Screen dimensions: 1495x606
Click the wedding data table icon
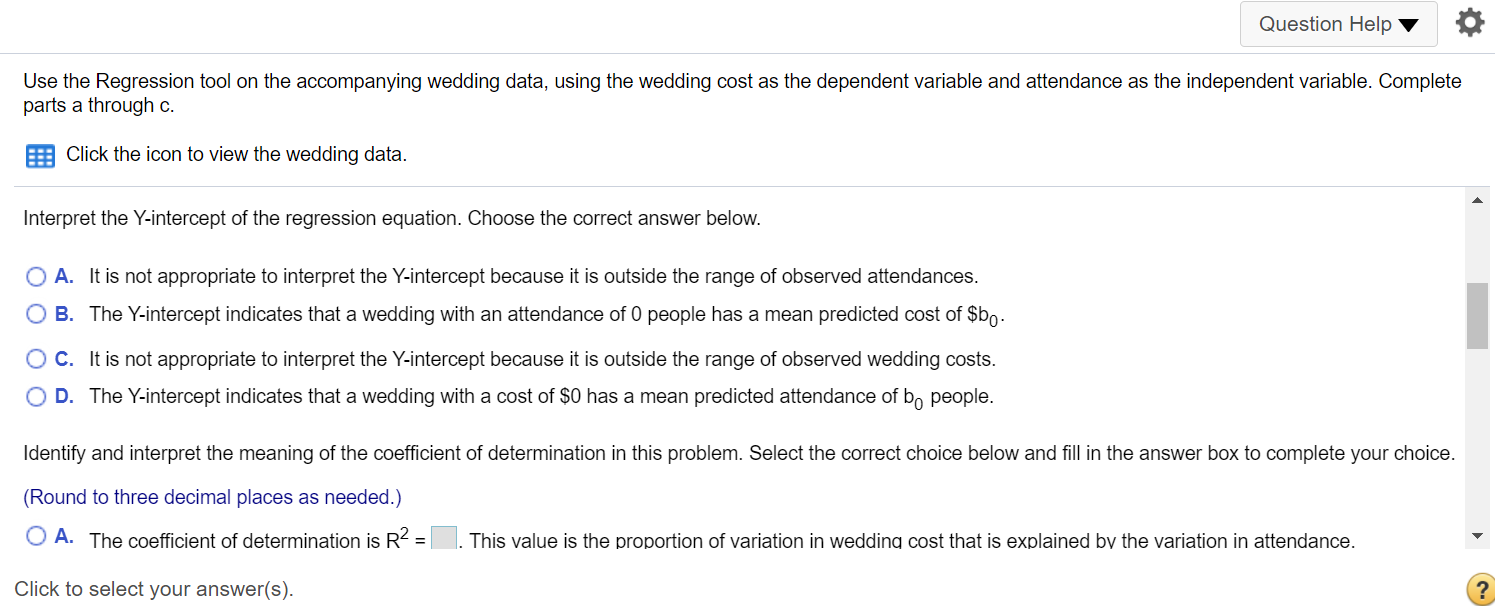coord(39,156)
